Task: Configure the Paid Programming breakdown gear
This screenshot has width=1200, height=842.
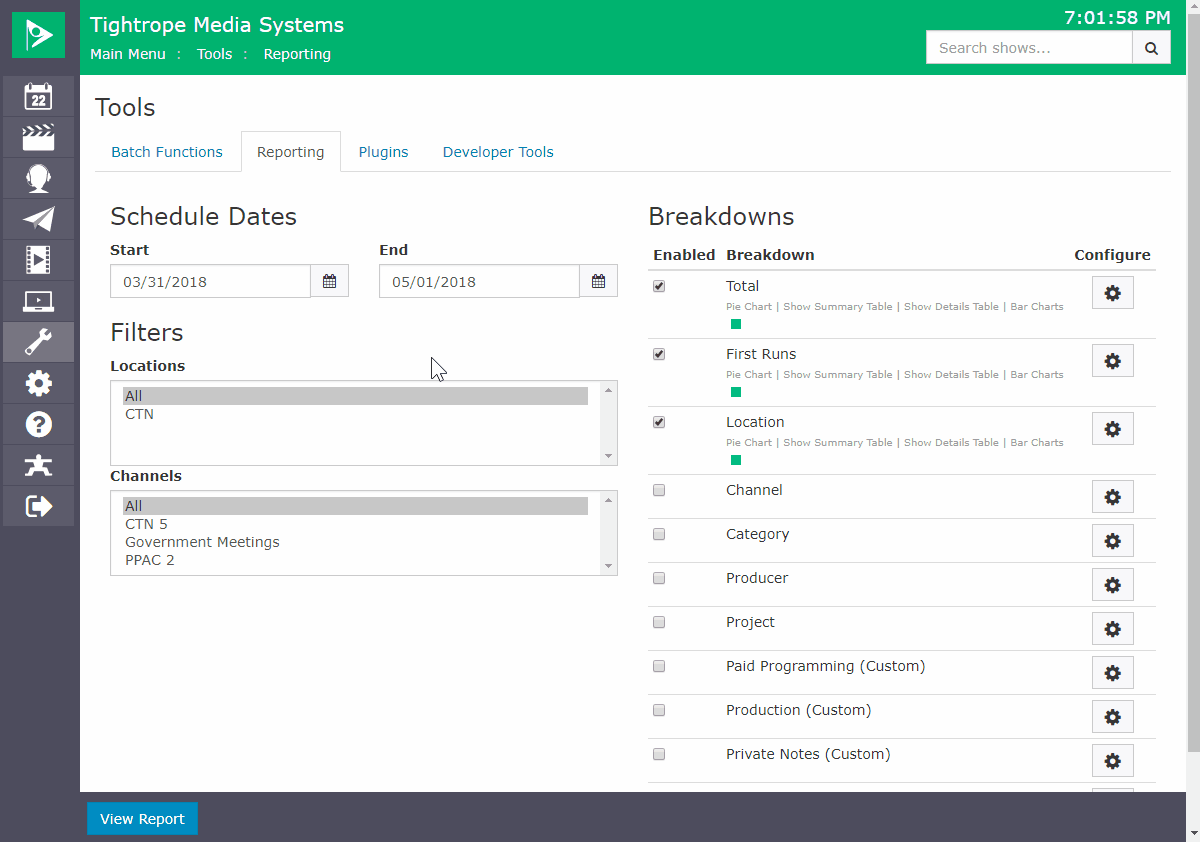Action: [1112, 673]
